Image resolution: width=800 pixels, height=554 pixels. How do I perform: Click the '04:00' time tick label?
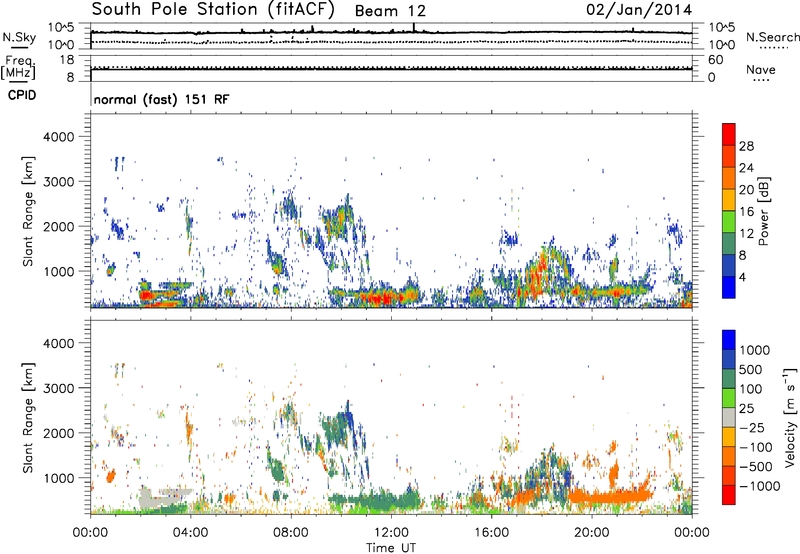coord(190,533)
